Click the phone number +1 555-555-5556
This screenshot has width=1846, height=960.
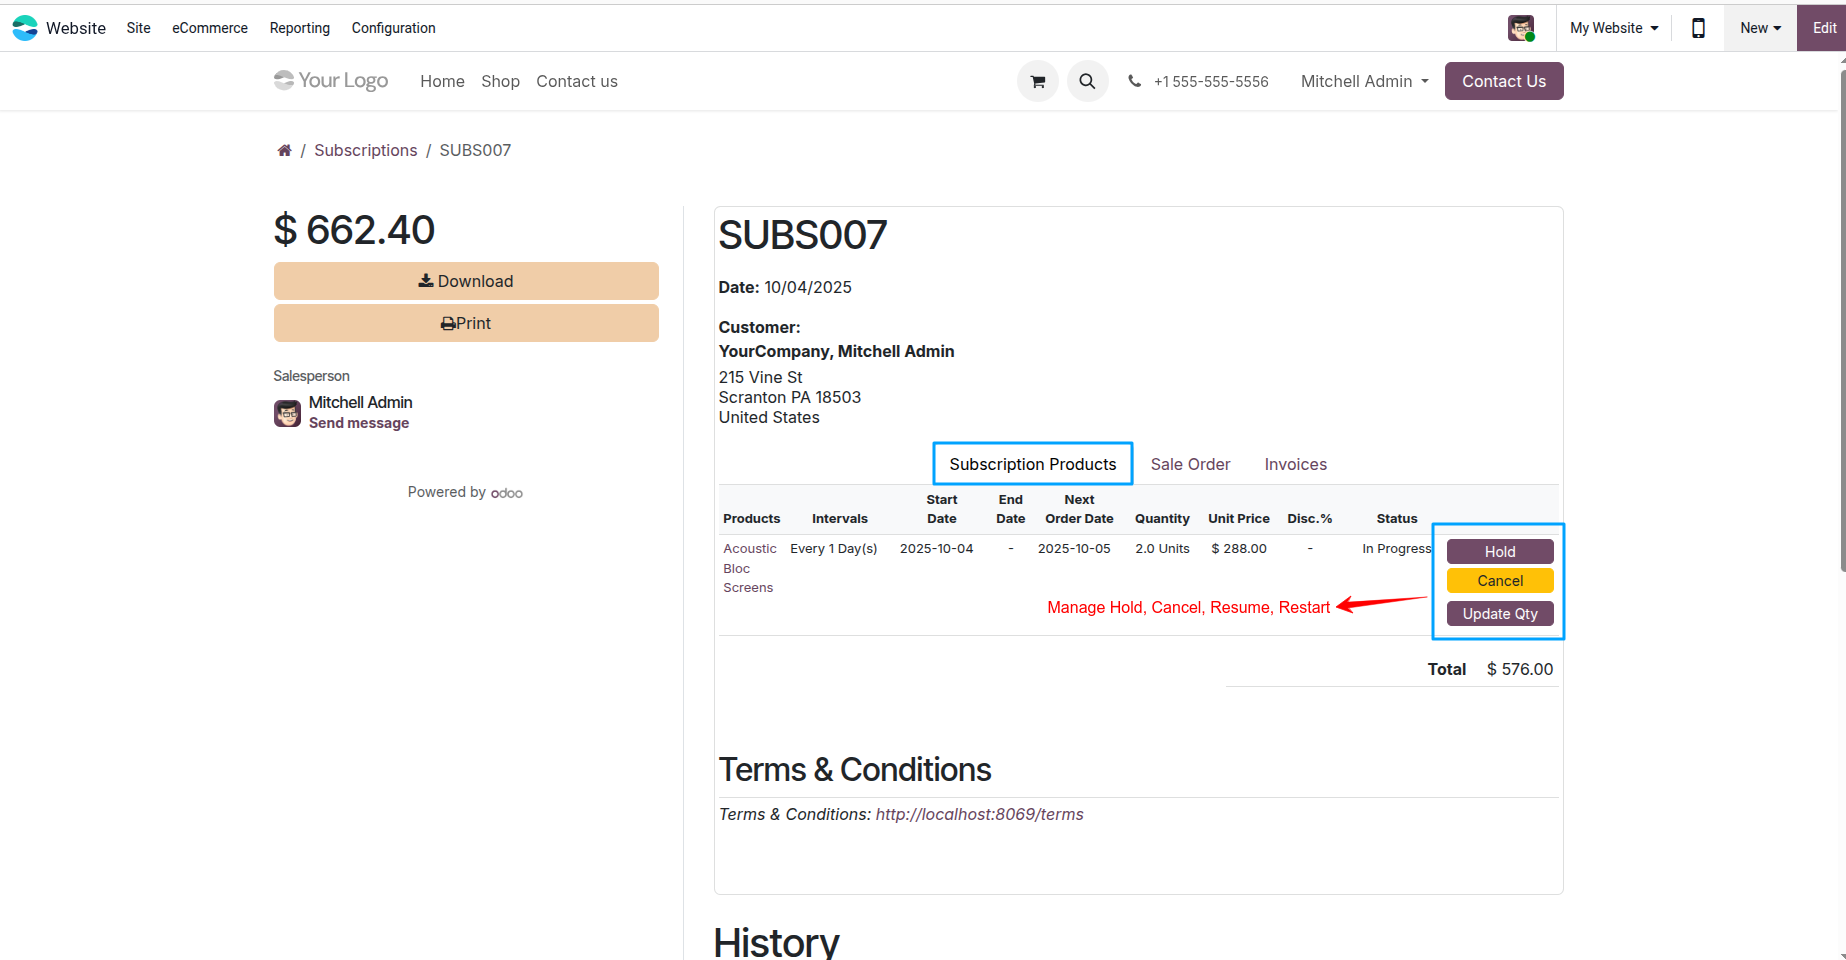[x=1211, y=81]
